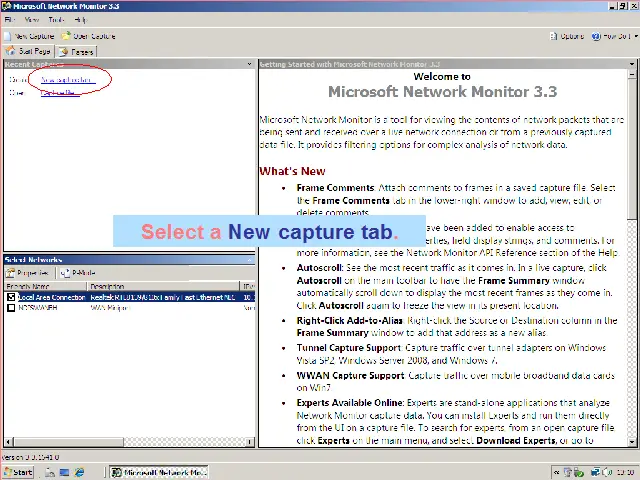This screenshot has height=480, width=640.
Task: Click networks list scroll right arrow
Action: pyautogui.click(x=250, y=442)
